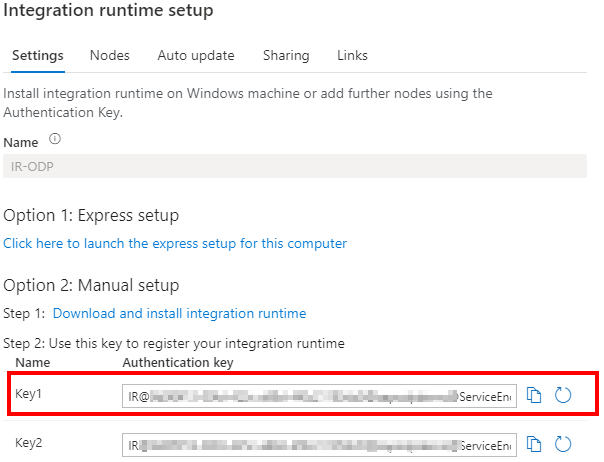The width and height of the screenshot is (604, 462).
Task: Regenerate the Key2 authentication key
Action: (563, 444)
